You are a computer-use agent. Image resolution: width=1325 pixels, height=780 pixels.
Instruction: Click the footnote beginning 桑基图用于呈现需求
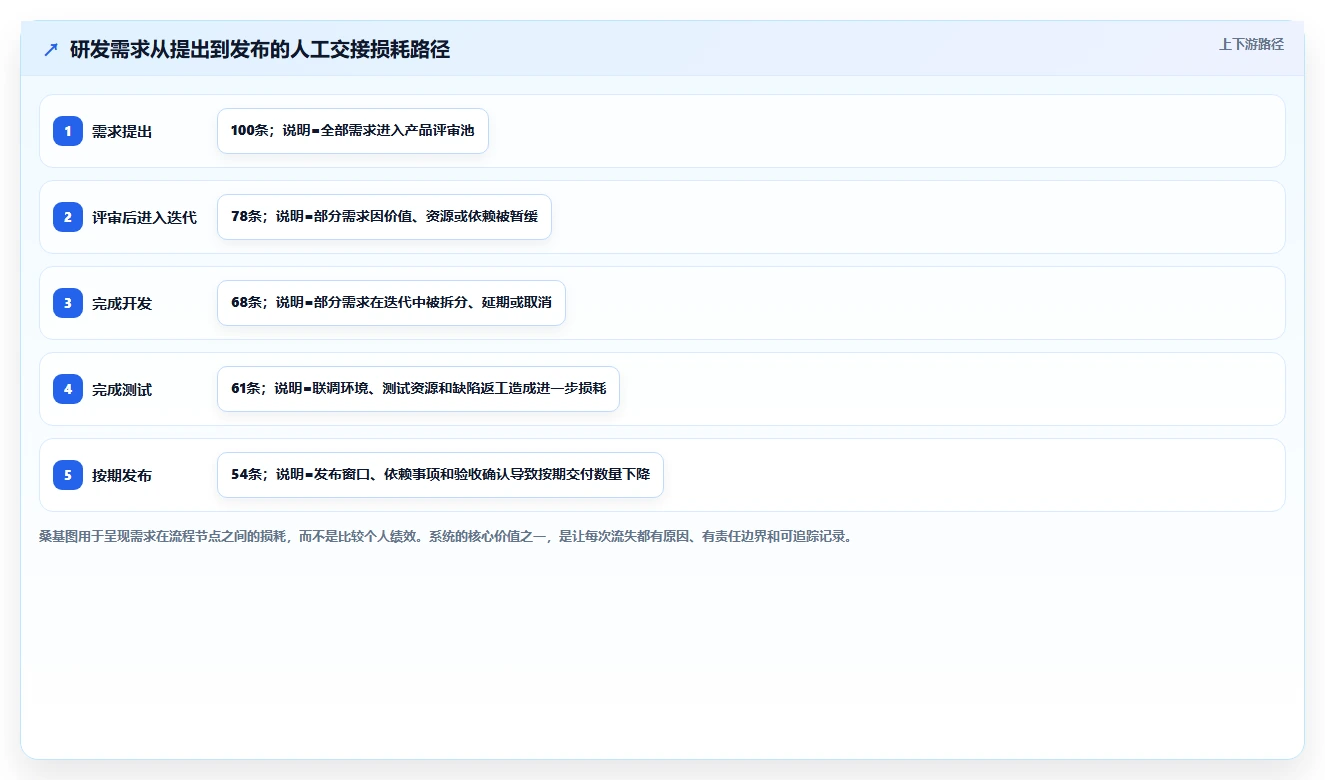[446, 536]
